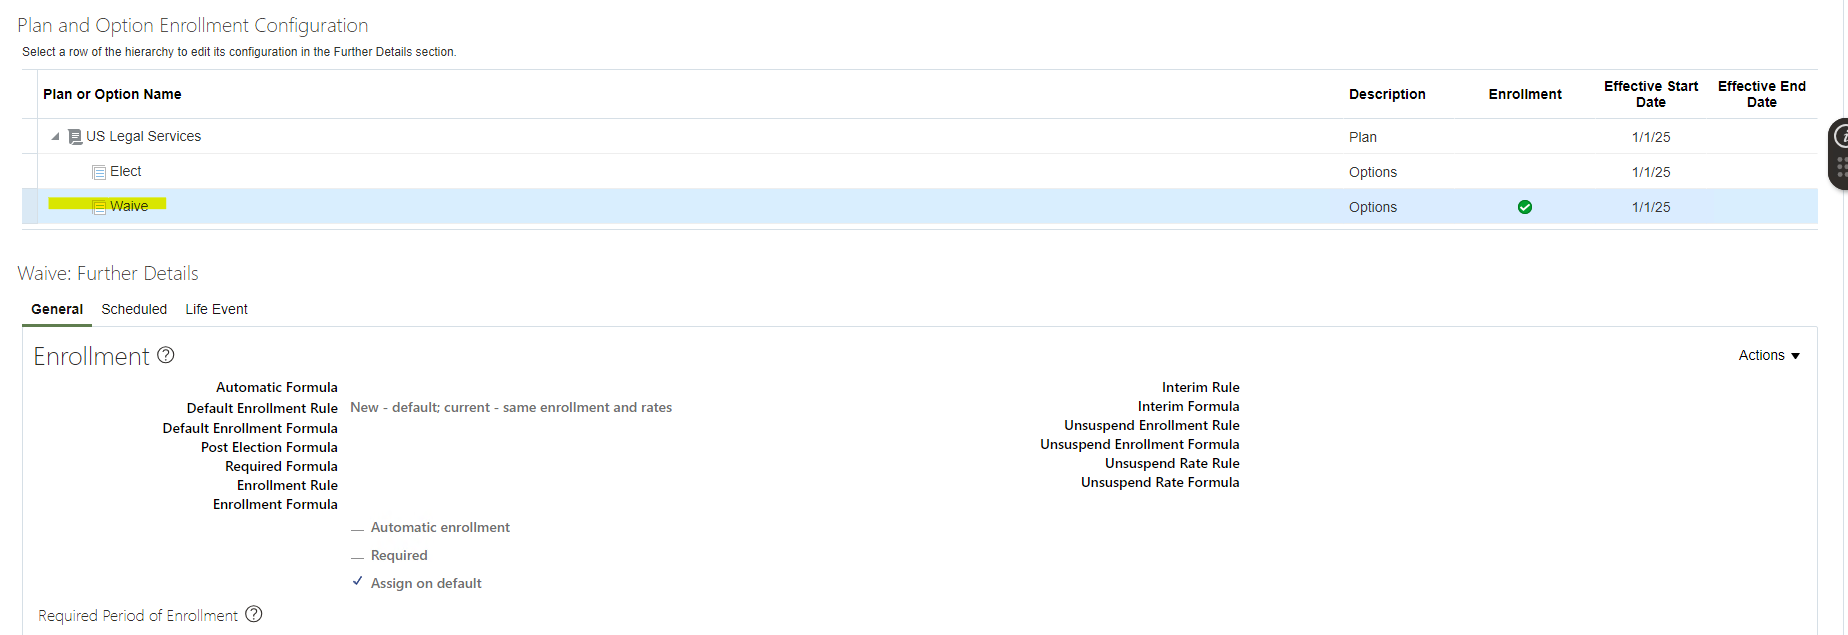Viewport: 1848px width, 635px height.
Task: Click the Default Enrollment Rule value text
Action: pos(511,407)
